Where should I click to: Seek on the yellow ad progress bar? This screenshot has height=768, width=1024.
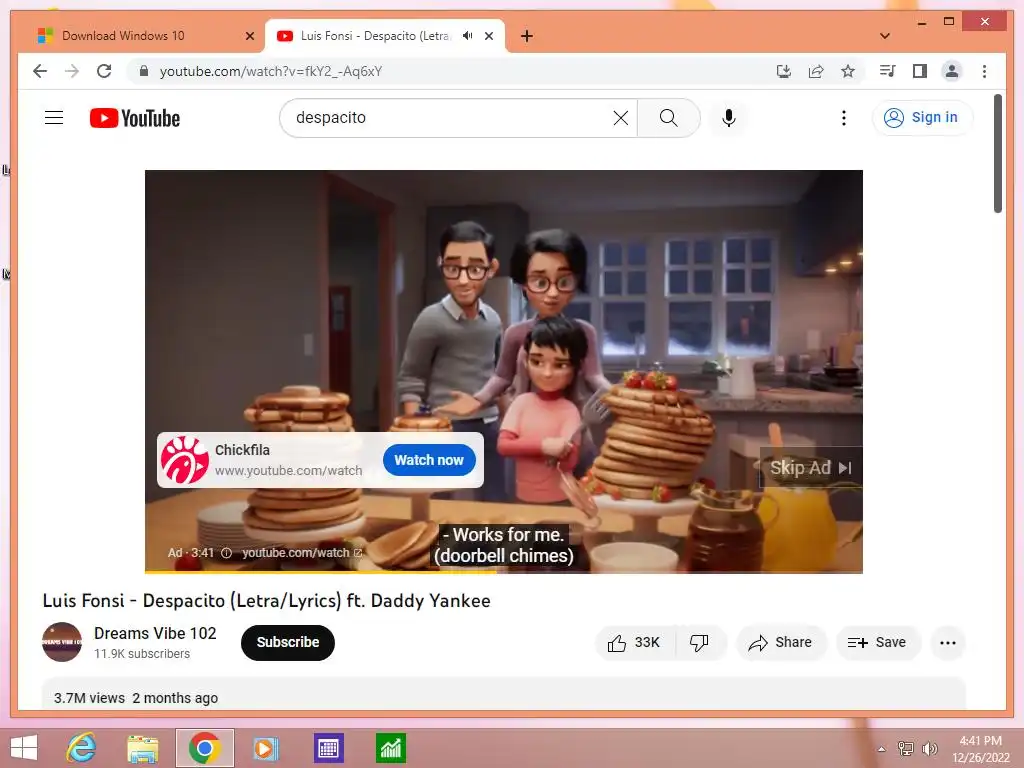(x=504, y=572)
